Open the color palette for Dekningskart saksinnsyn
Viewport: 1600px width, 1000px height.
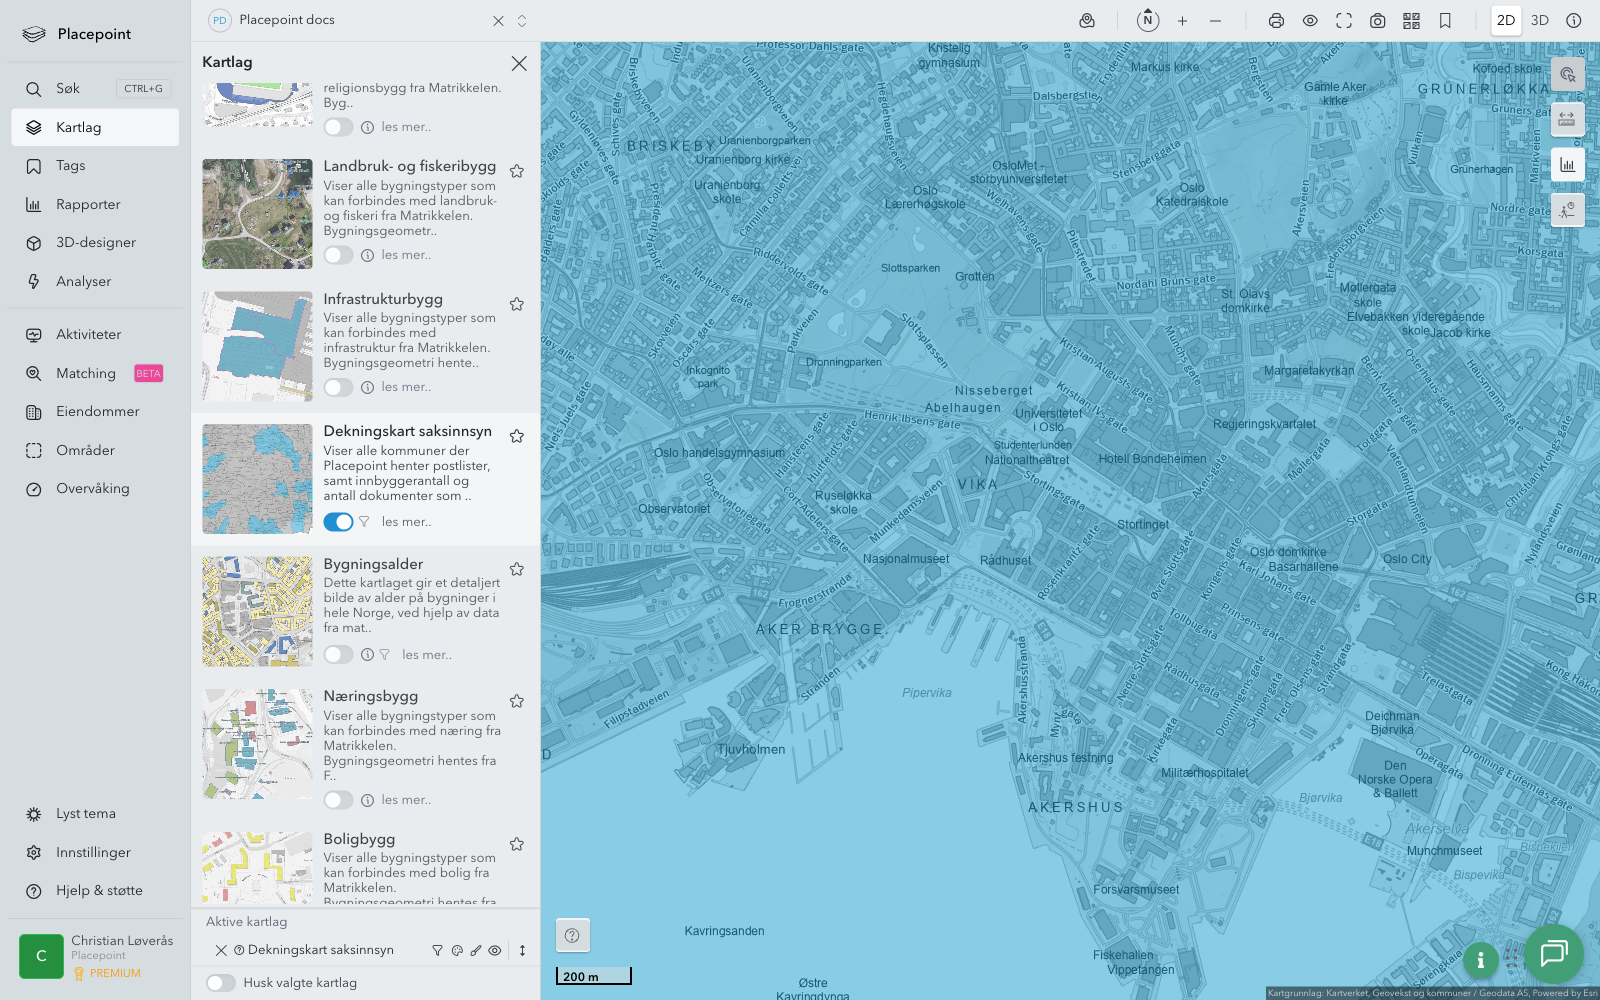coord(457,951)
